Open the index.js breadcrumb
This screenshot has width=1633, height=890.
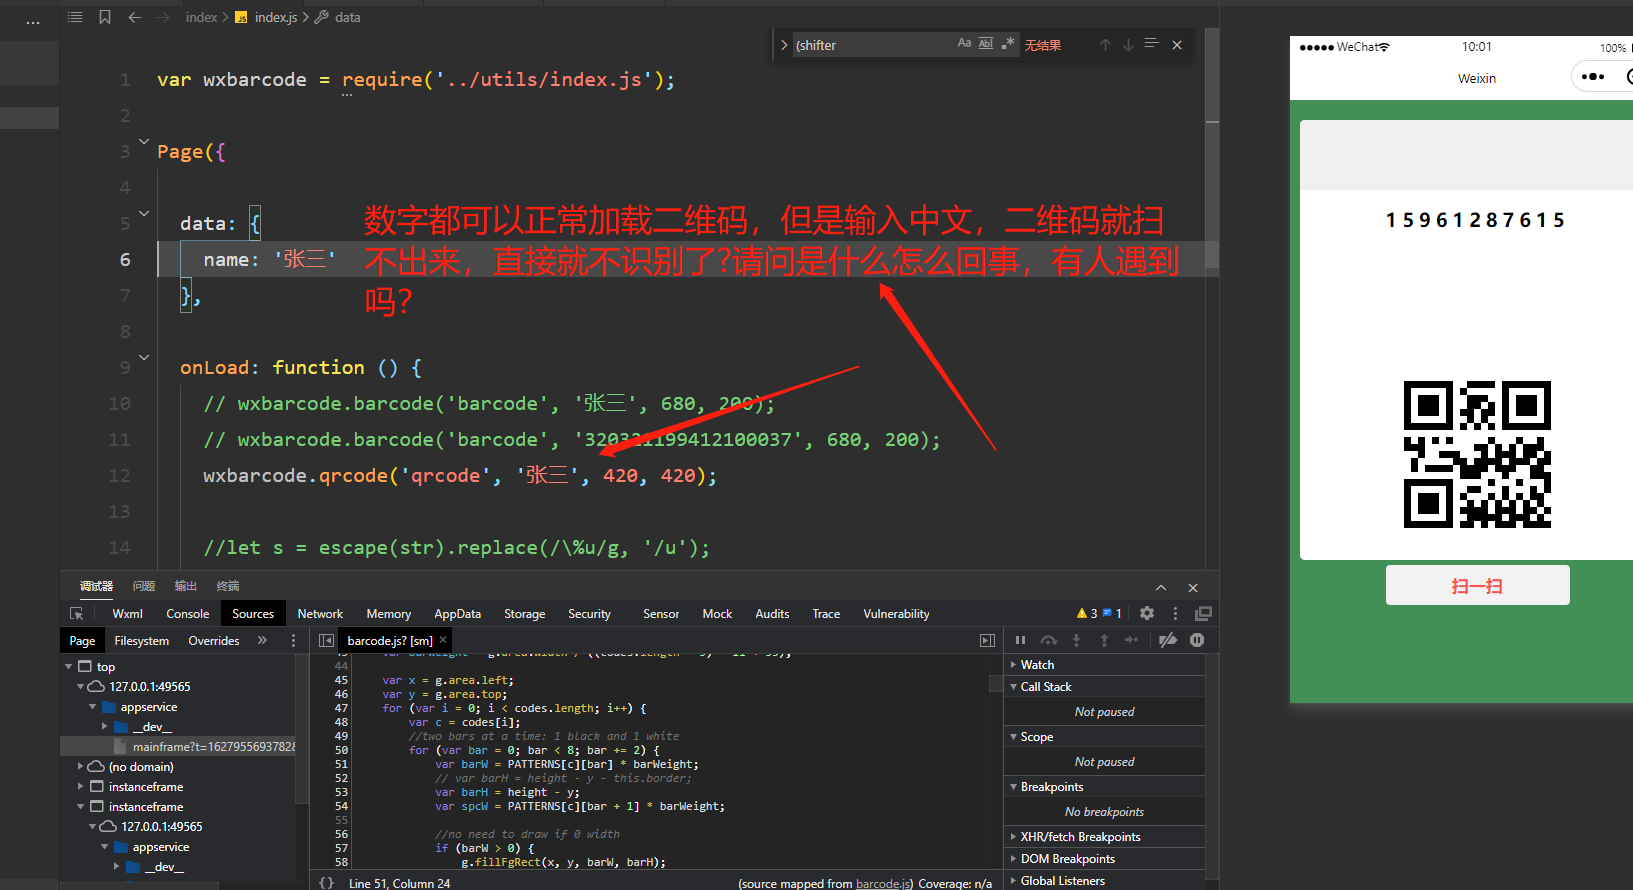[275, 17]
